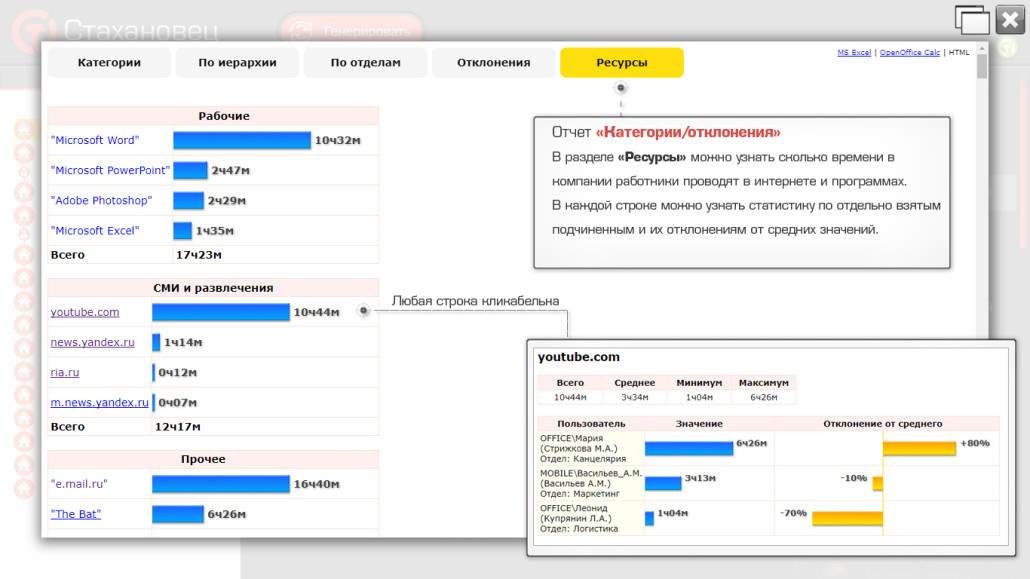Click the Минимум column header in popup
Image resolution: width=1030 pixels, height=579 pixels.
699,382
